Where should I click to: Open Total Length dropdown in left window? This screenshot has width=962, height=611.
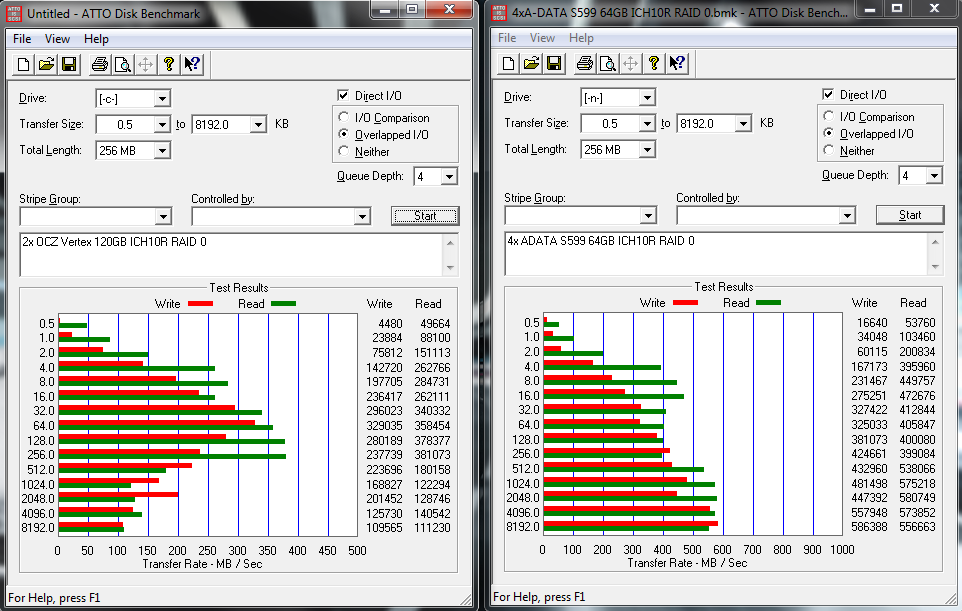tap(162, 151)
